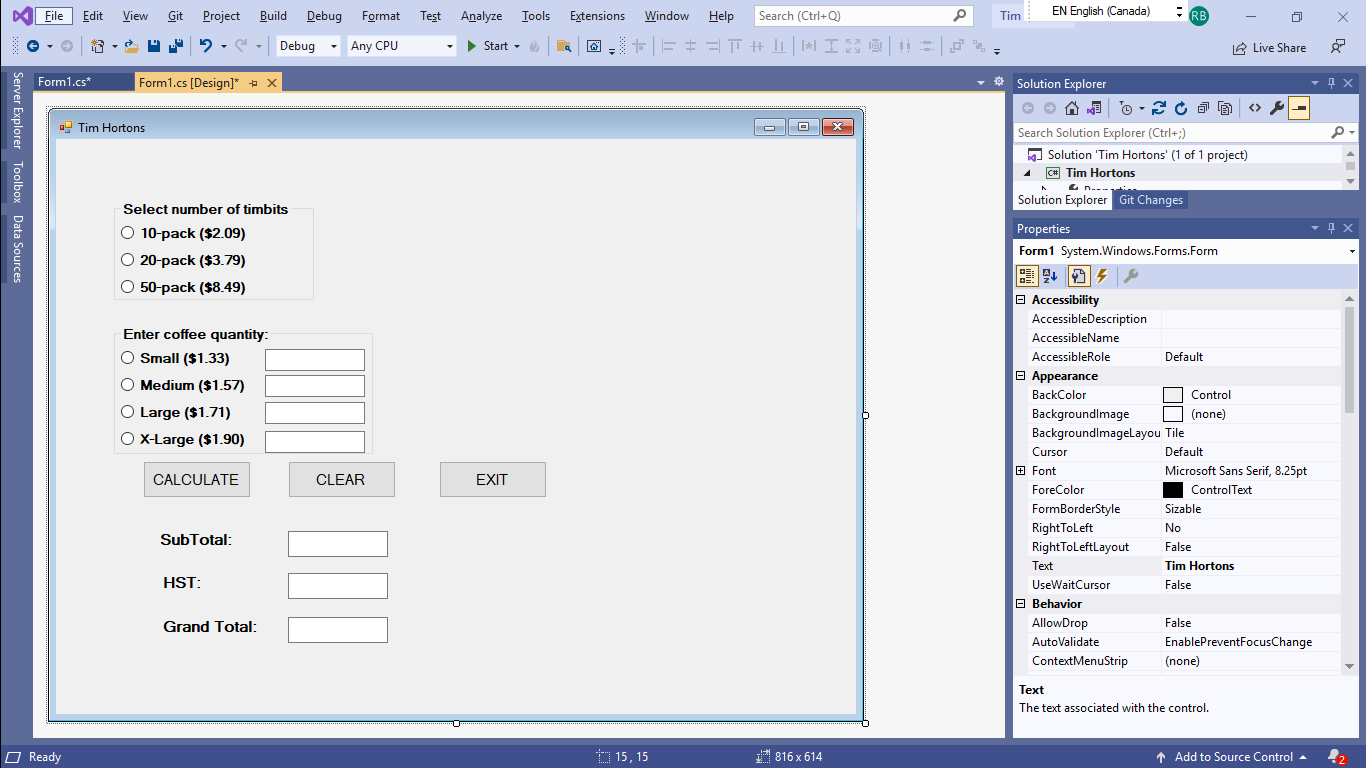Image resolution: width=1366 pixels, height=768 pixels.
Task: Open the Extensions menu
Action: pyautogui.click(x=597, y=16)
